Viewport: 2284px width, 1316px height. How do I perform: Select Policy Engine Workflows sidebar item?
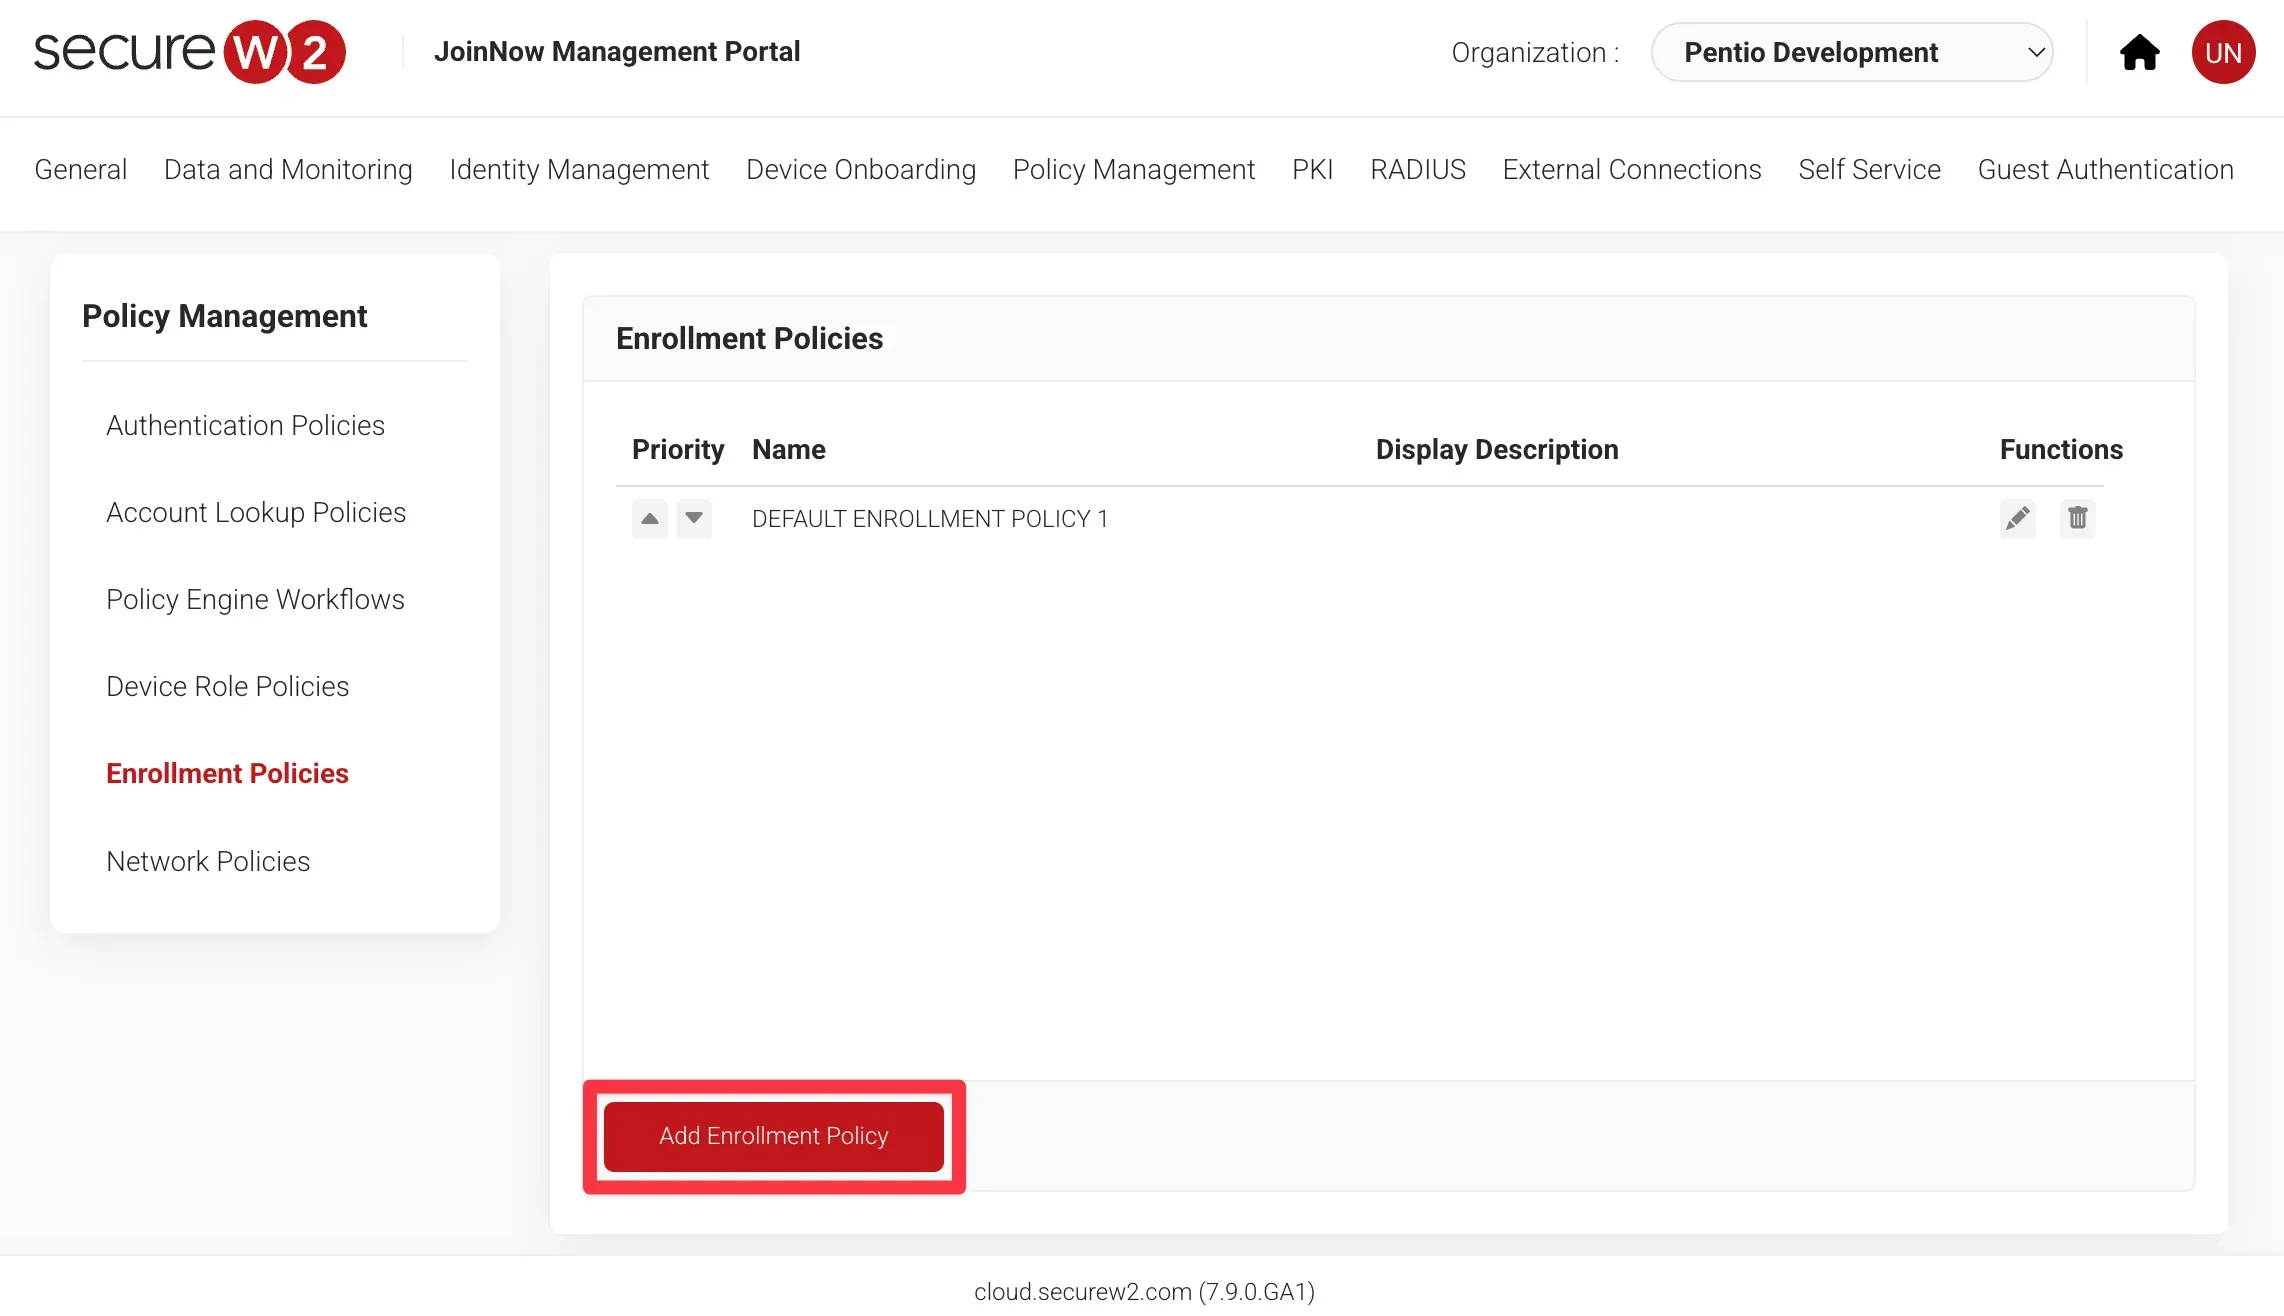click(x=255, y=600)
